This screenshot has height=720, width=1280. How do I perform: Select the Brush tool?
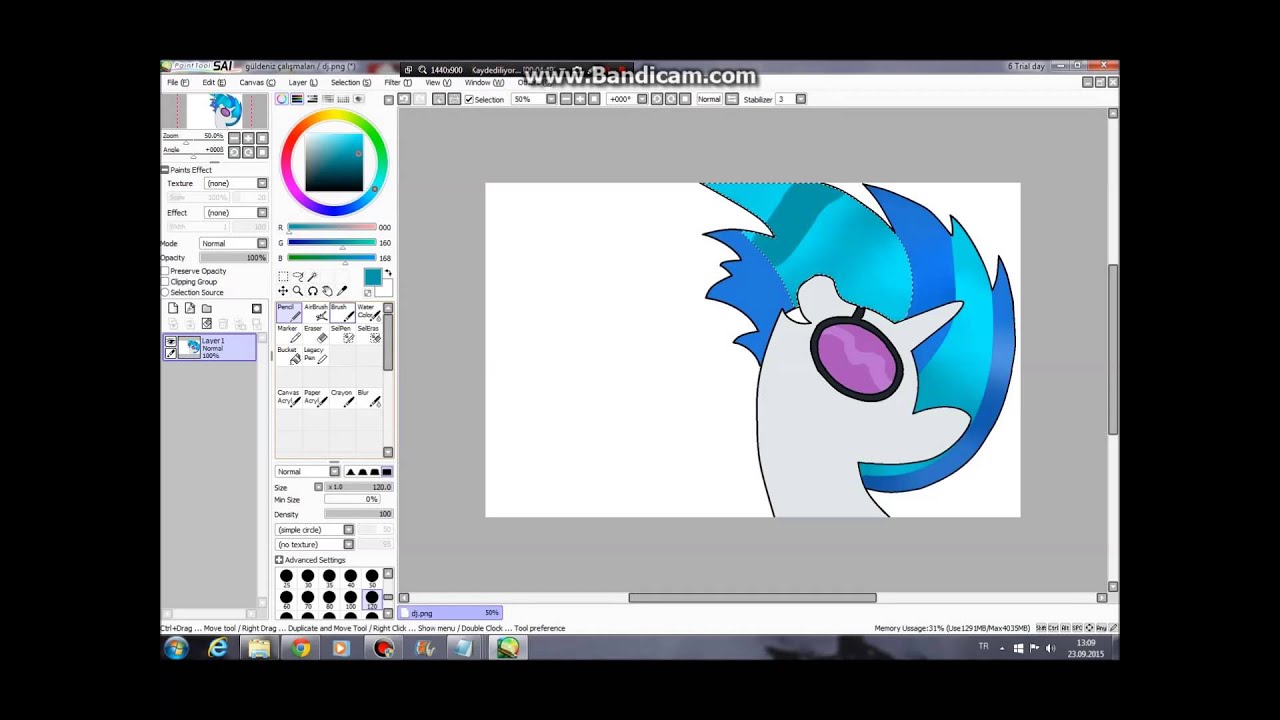coord(342,312)
